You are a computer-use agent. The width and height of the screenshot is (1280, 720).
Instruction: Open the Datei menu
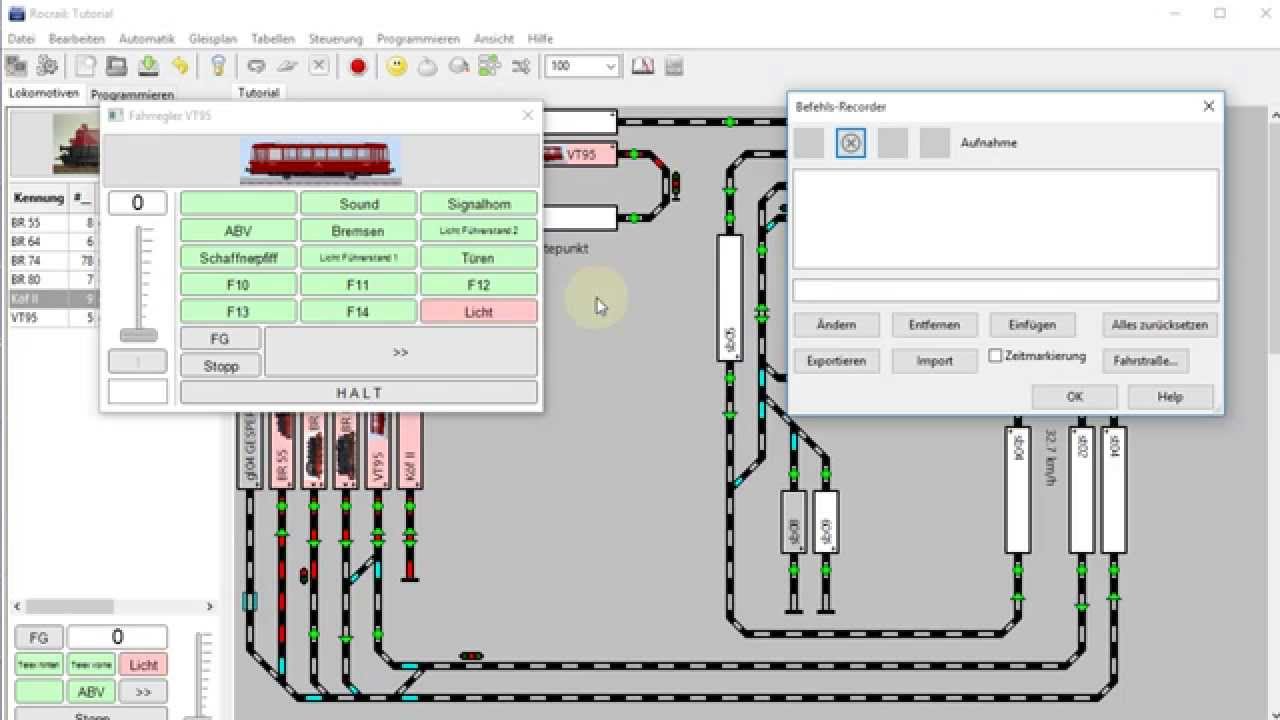click(x=21, y=39)
